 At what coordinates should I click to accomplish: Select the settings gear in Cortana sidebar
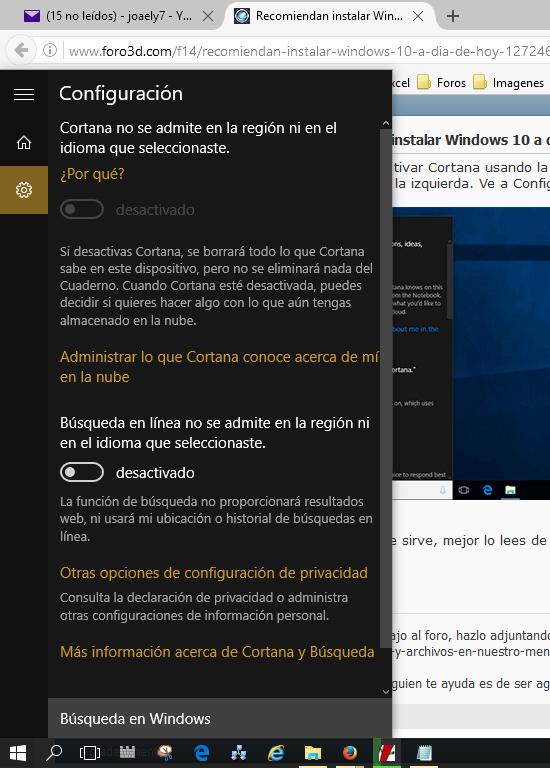pyautogui.click(x=24, y=190)
